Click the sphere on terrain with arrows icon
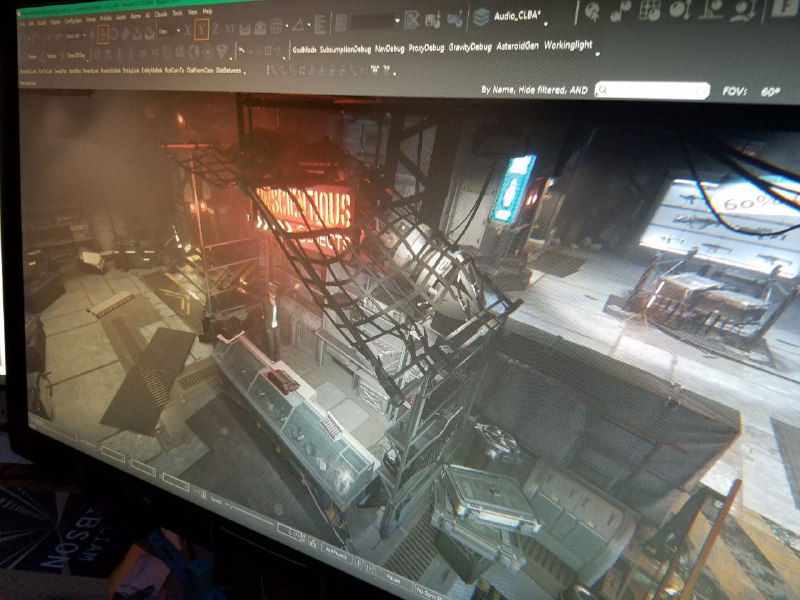The height and width of the screenshot is (600, 800). coord(743,9)
